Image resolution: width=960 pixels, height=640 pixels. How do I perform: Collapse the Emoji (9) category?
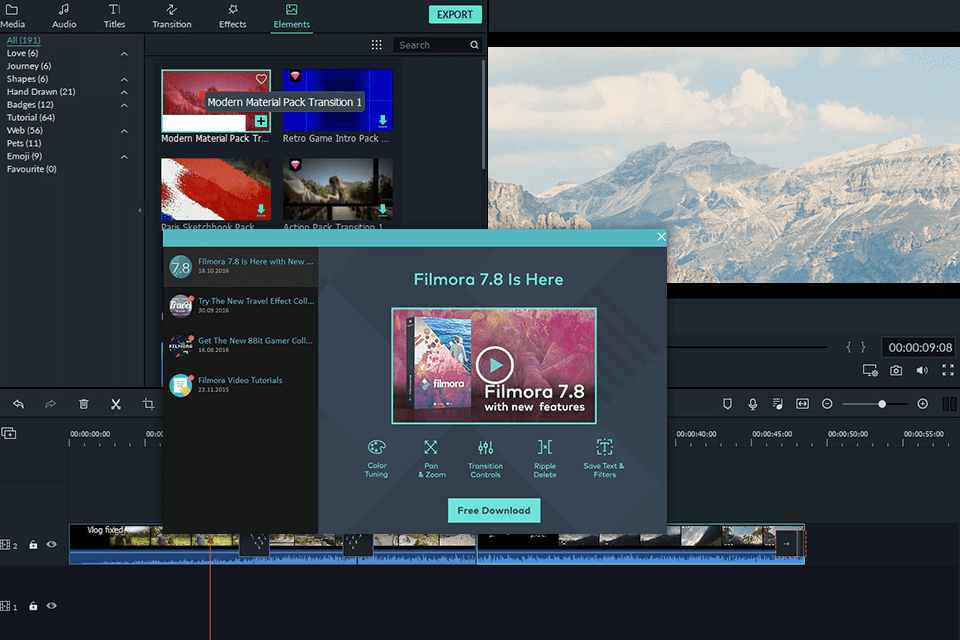coord(124,157)
